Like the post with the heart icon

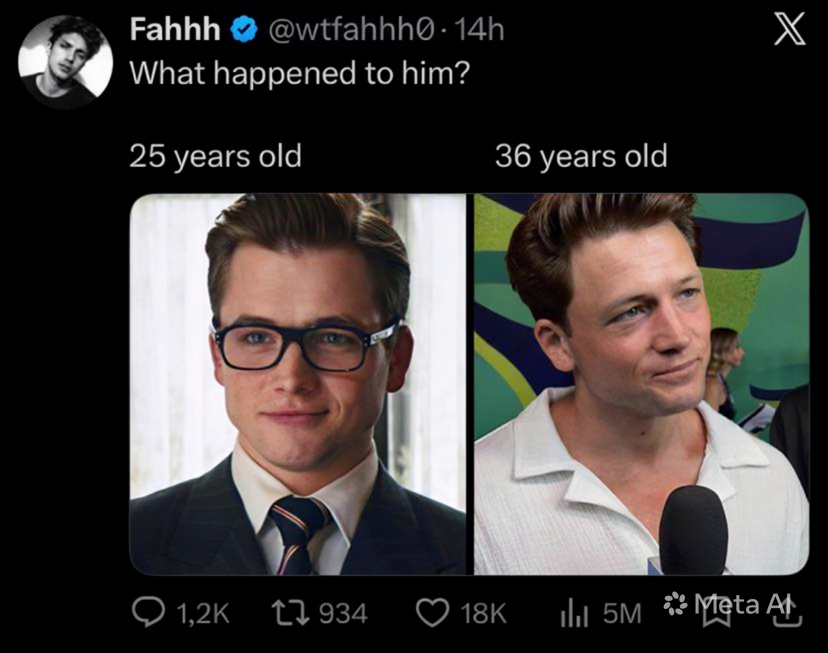(x=432, y=613)
